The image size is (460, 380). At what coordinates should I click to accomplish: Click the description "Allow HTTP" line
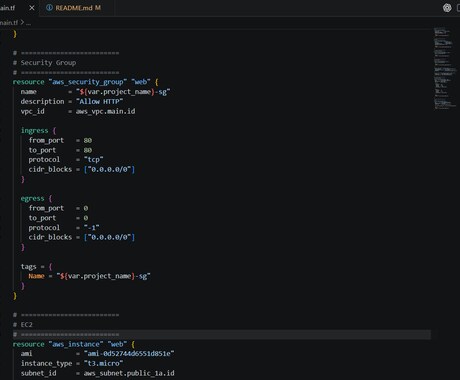point(72,101)
